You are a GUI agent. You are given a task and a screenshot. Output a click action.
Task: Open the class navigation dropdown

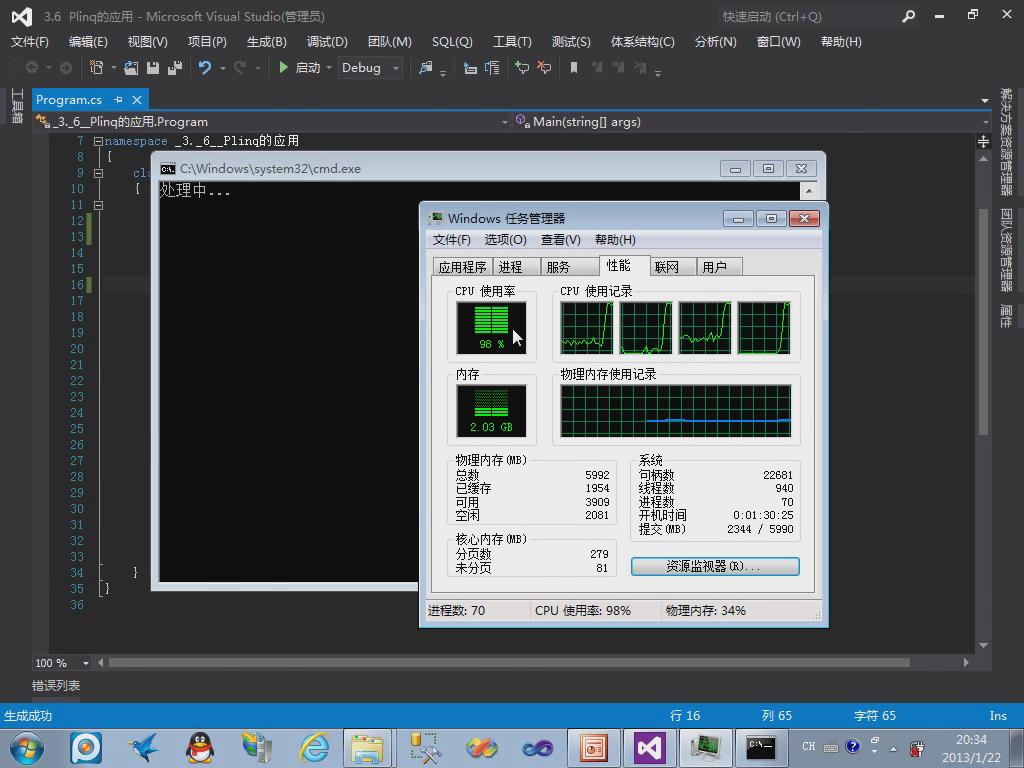coord(505,122)
